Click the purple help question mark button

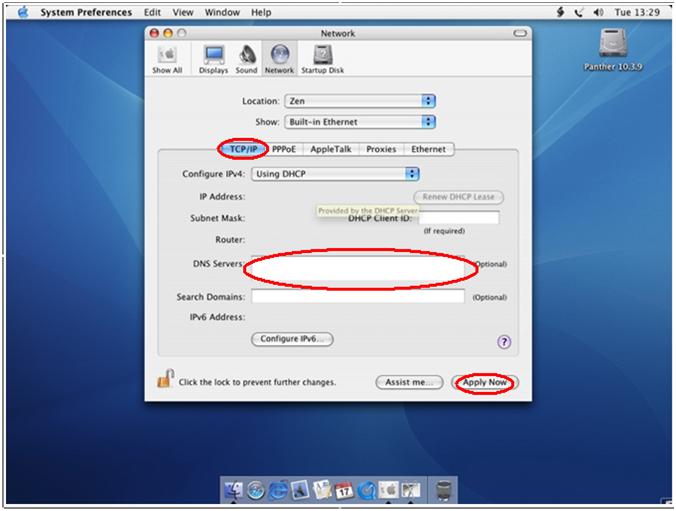tap(504, 341)
